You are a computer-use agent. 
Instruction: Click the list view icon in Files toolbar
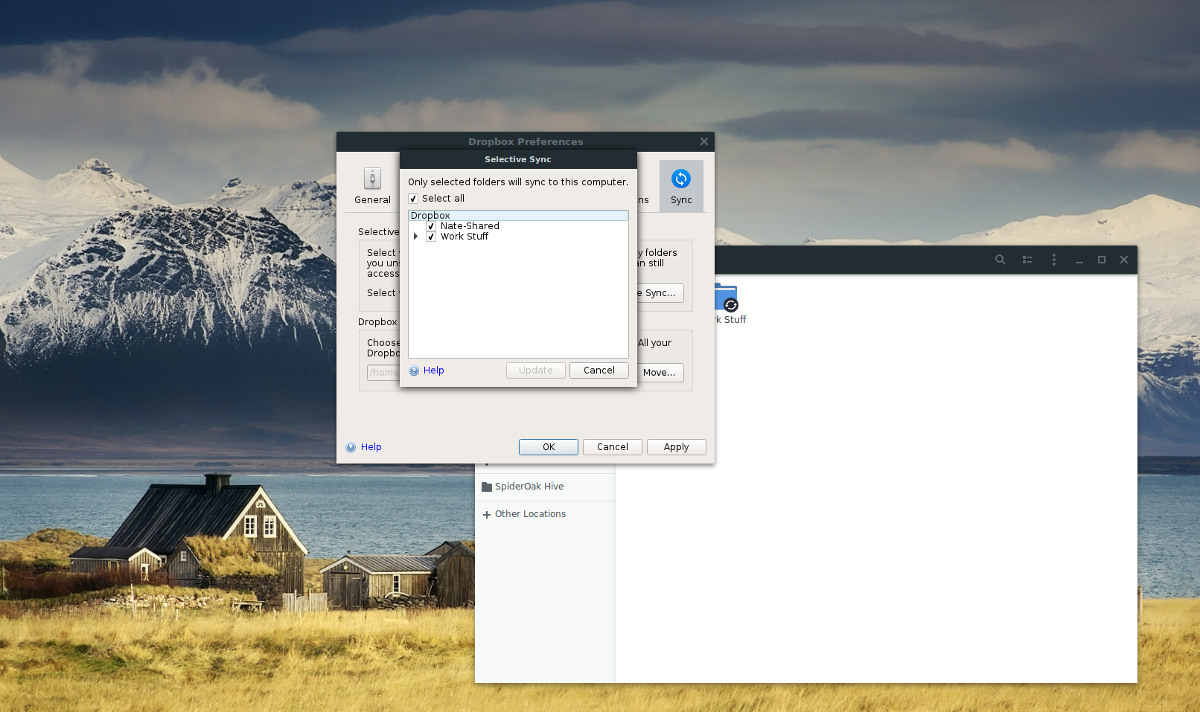pos(1027,259)
